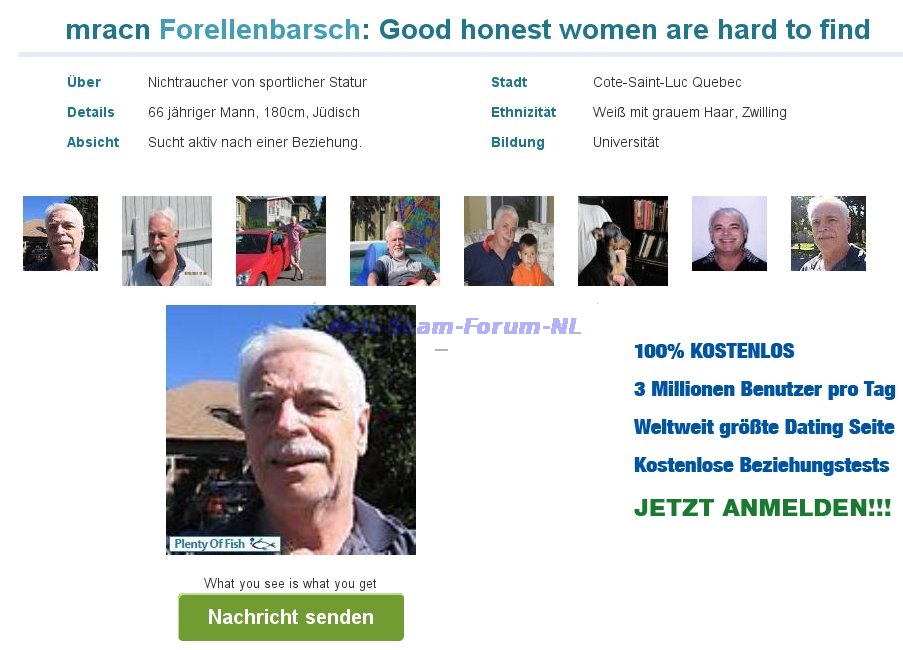Open the first close-up face thumbnail
This screenshot has width=903, height=650.
point(60,233)
